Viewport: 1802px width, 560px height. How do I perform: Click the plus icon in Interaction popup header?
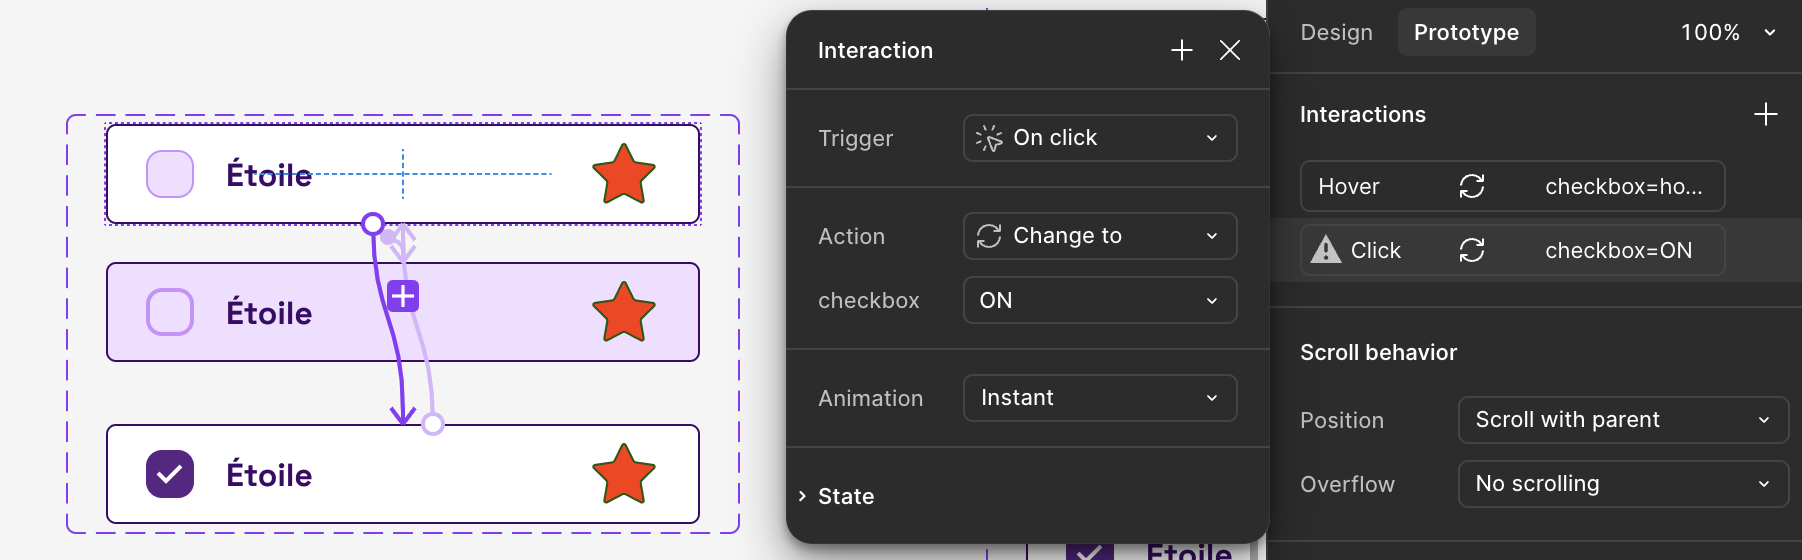(x=1182, y=50)
